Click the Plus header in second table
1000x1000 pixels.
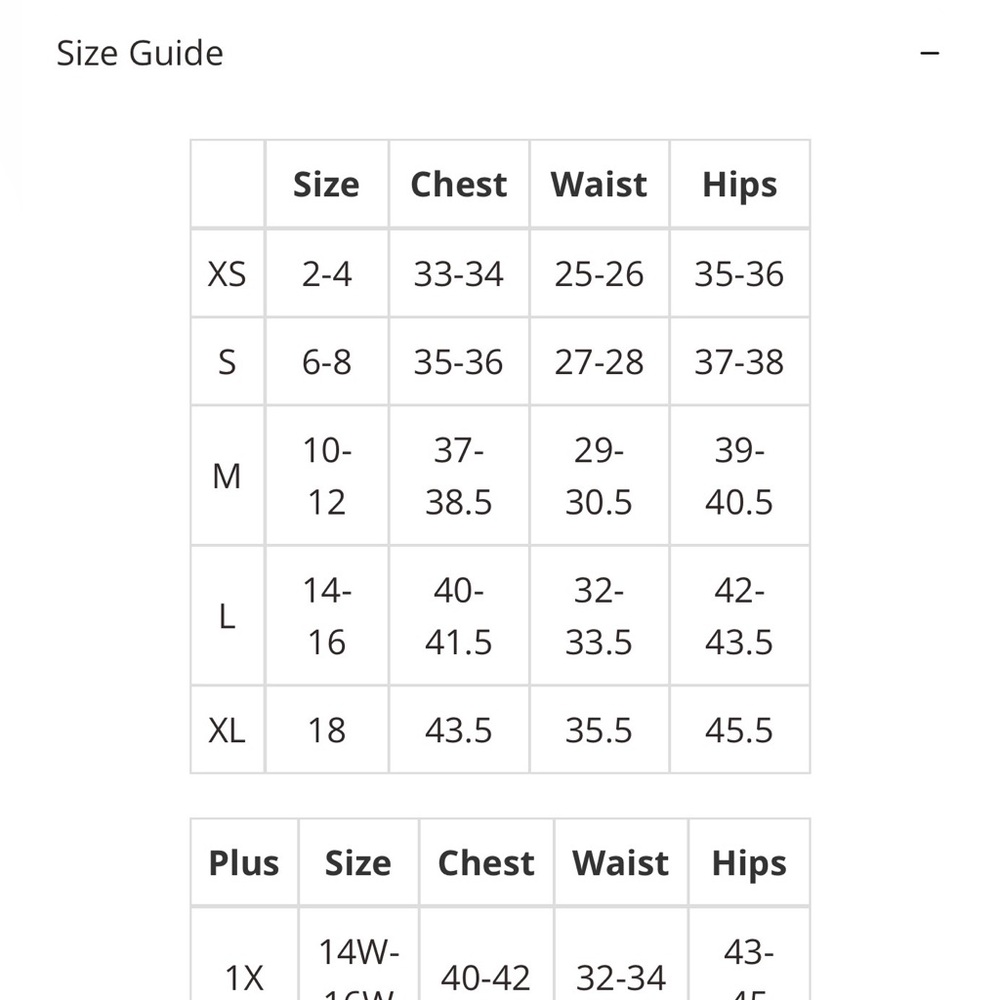(x=244, y=863)
